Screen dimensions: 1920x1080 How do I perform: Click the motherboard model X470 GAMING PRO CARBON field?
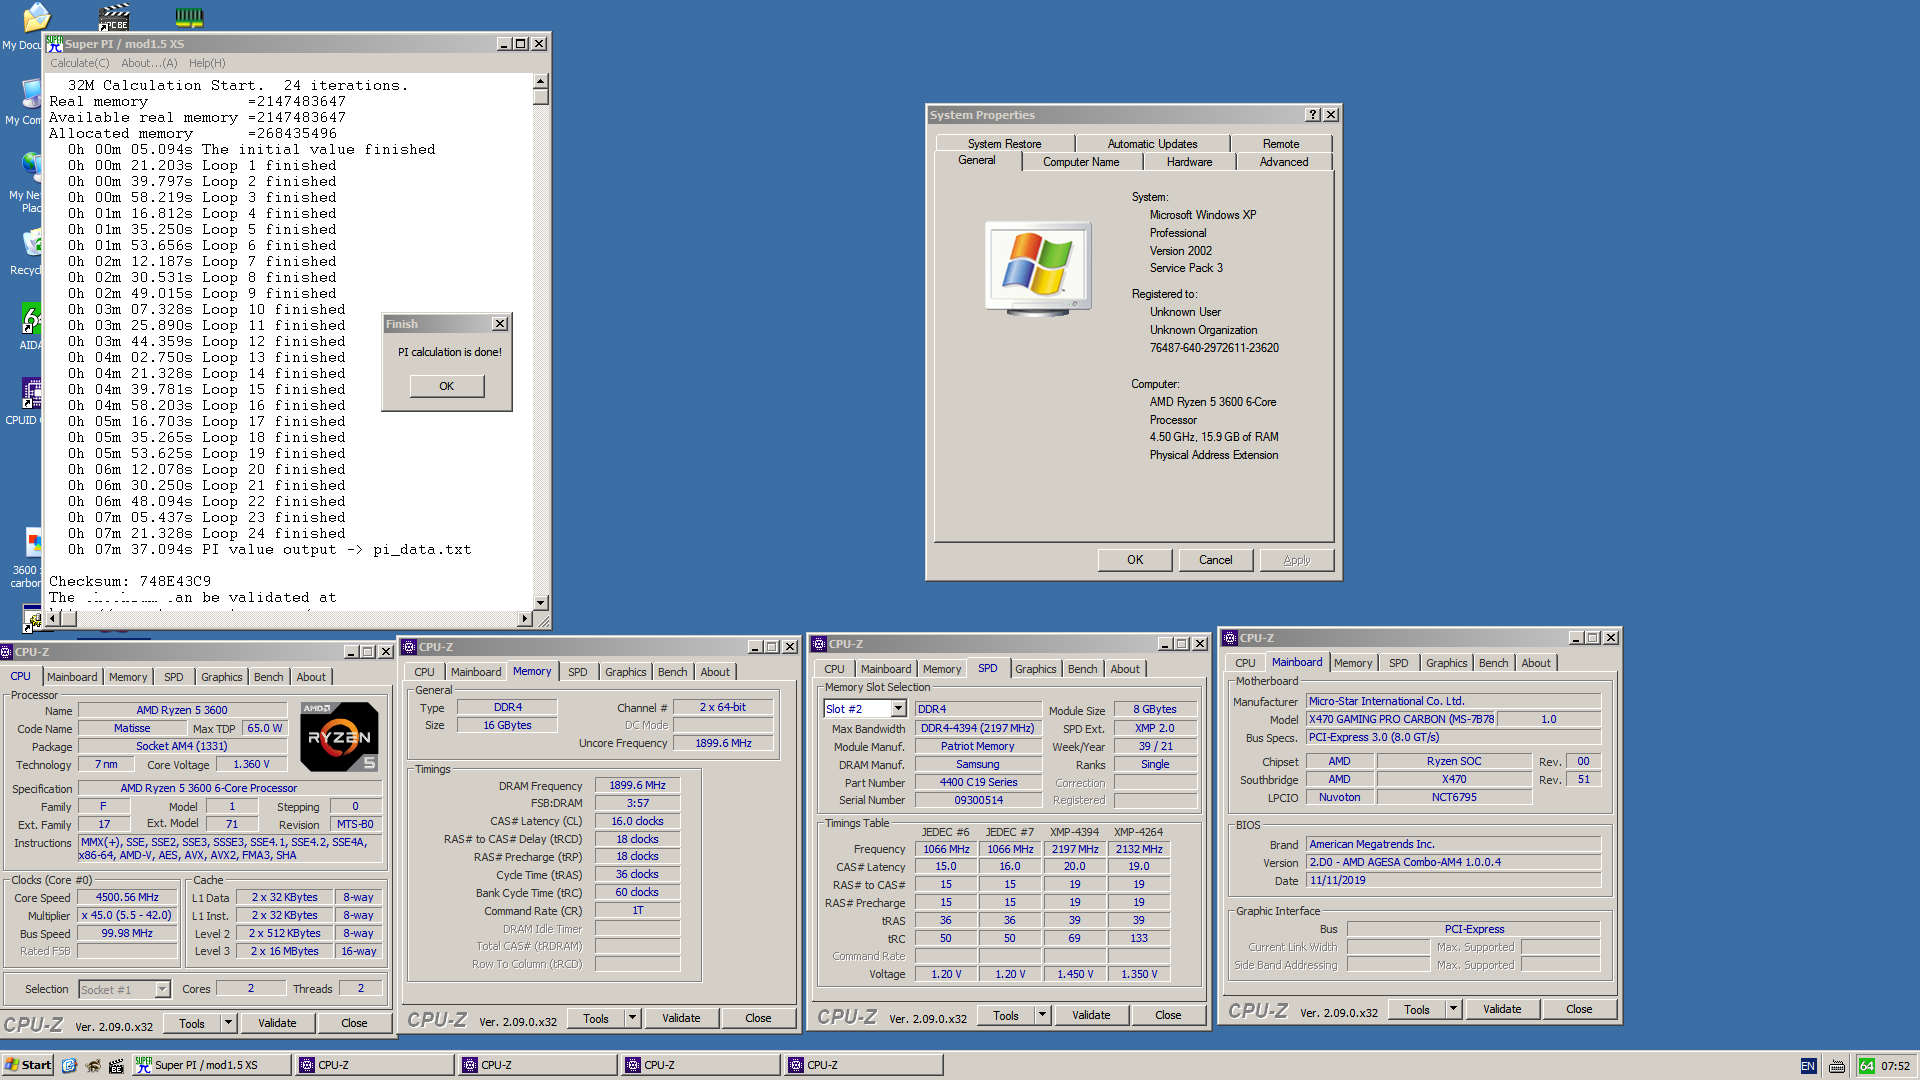tap(1401, 719)
